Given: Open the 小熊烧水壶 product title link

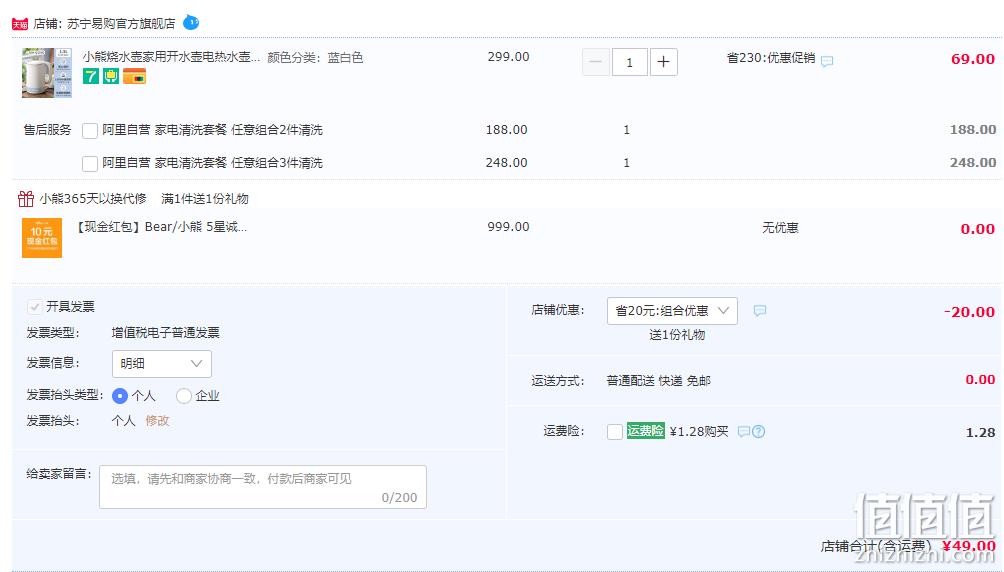Looking at the screenshot, I should pos(171,57).
